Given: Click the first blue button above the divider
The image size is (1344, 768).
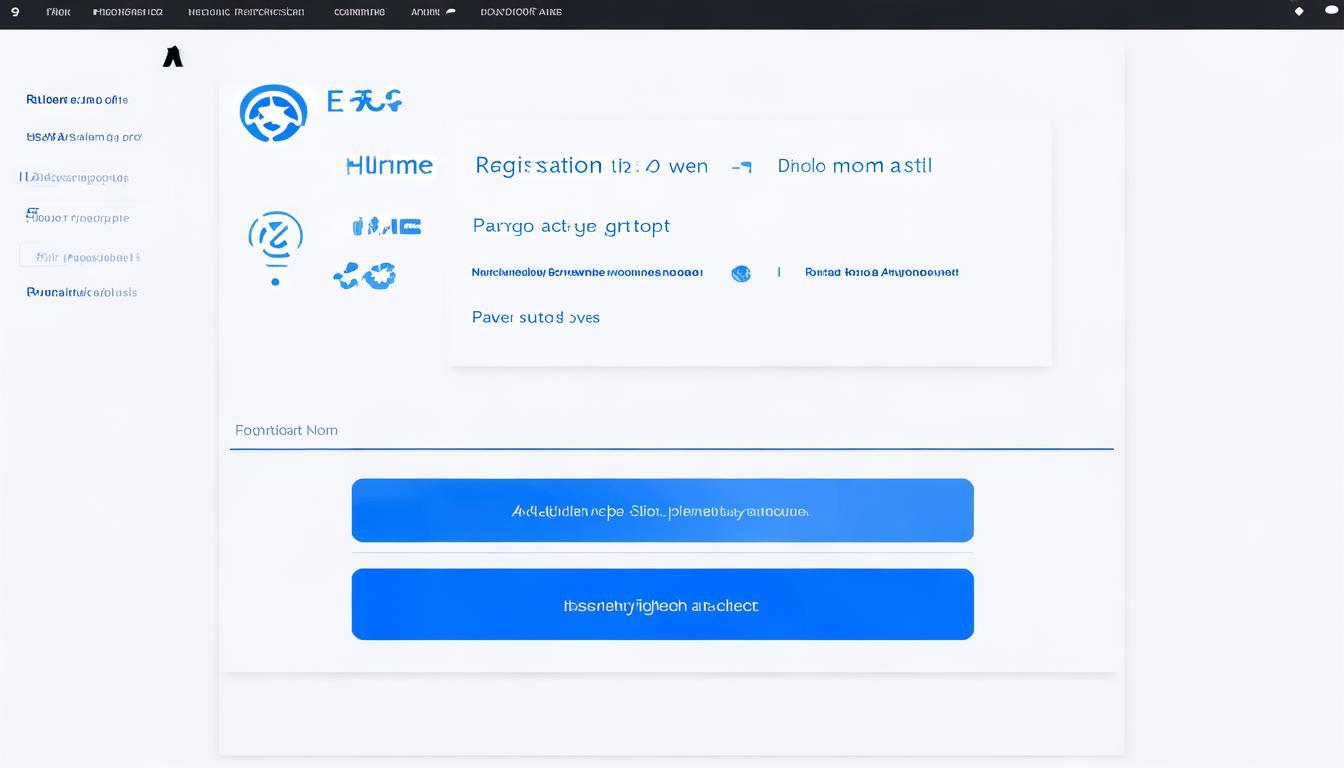Looking at the screenshot, I should tap(662, 511).
